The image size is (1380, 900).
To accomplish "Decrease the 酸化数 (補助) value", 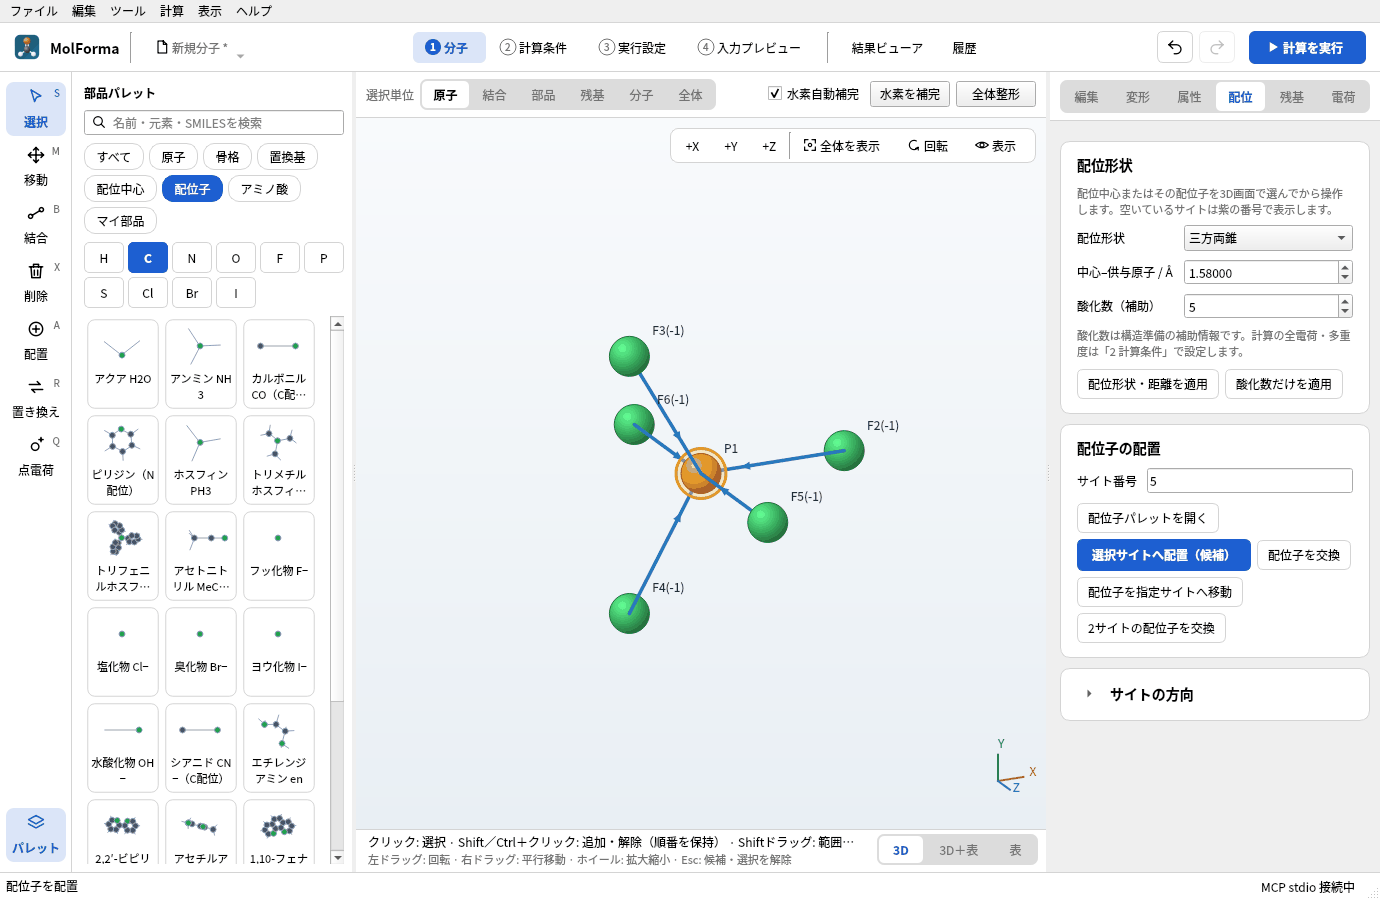I will point(1345,311).
